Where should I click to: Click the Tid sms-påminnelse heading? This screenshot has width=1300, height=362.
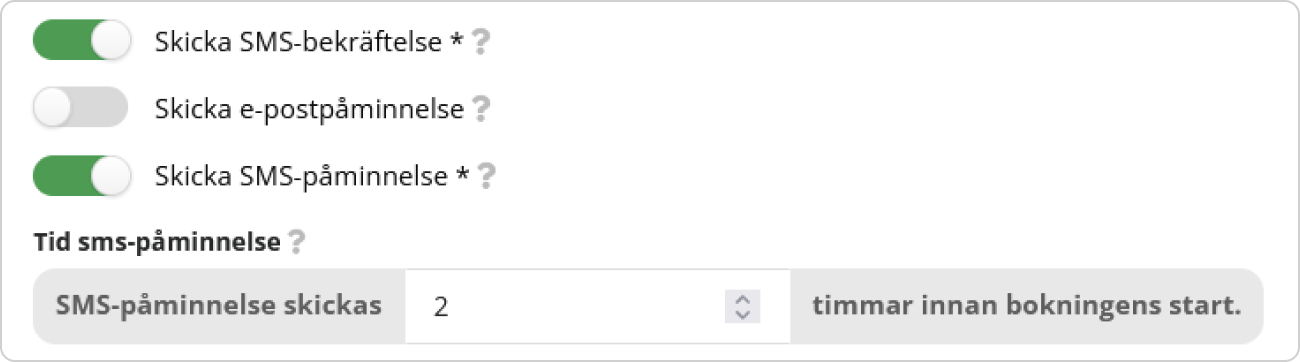157,243
